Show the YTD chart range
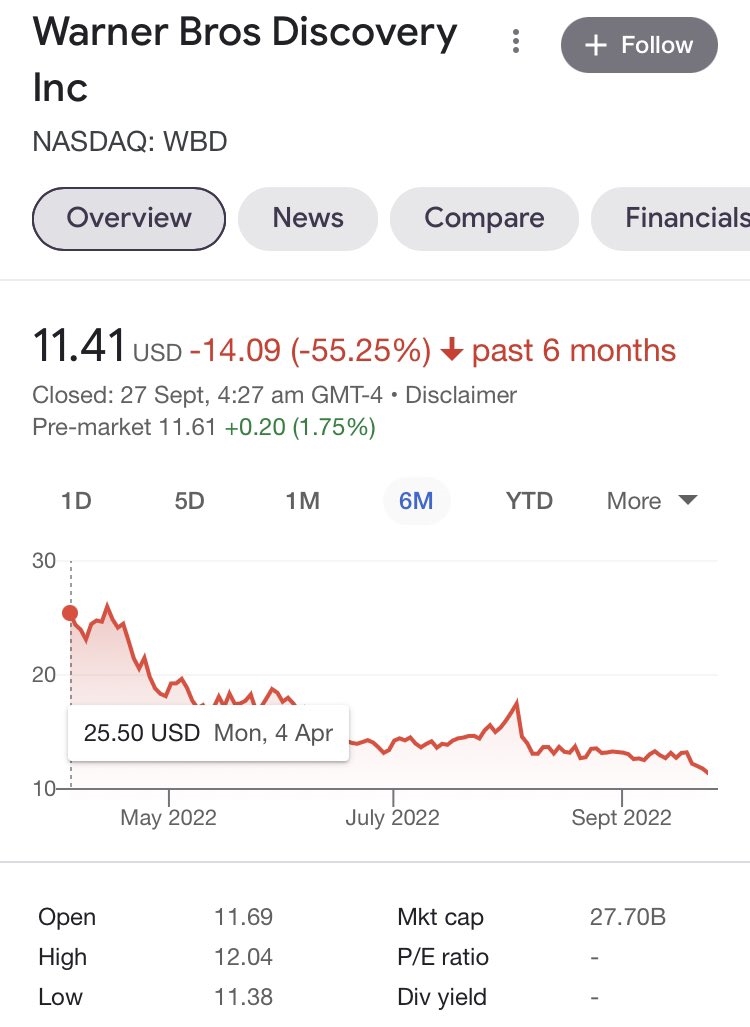Viewport: 750px width, 1027px height. (529, 501)
